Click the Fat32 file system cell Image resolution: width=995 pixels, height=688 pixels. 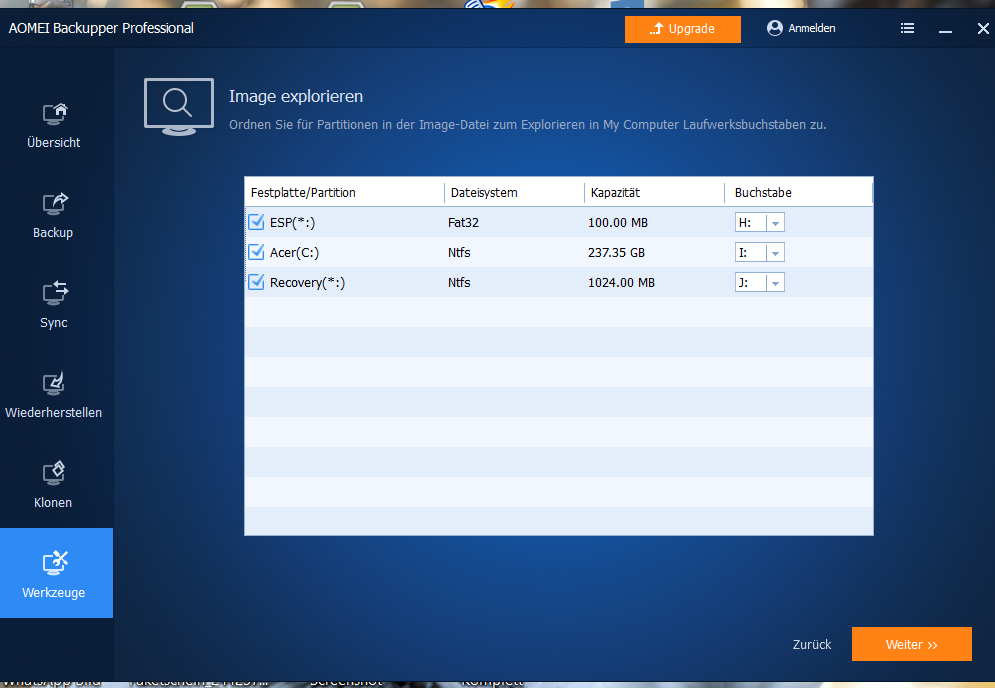(x=464, y=223)
